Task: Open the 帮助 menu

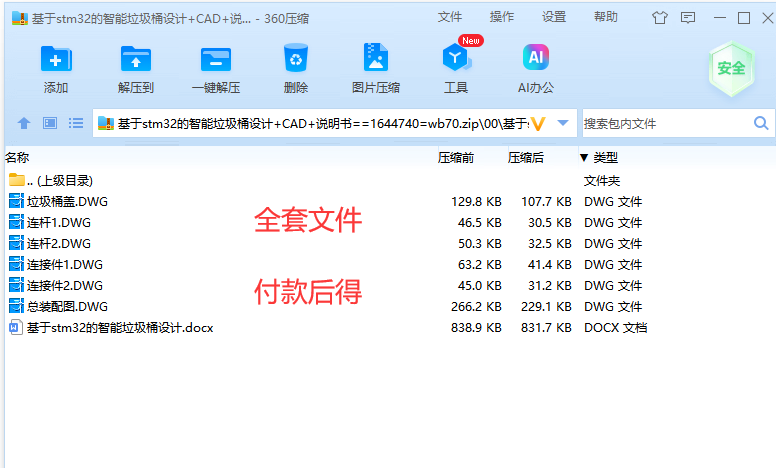Action: 606,17
